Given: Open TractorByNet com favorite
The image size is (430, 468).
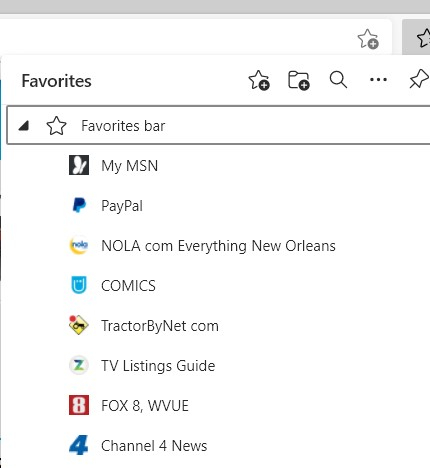Looking at the screenshot, I should (160, 326).
